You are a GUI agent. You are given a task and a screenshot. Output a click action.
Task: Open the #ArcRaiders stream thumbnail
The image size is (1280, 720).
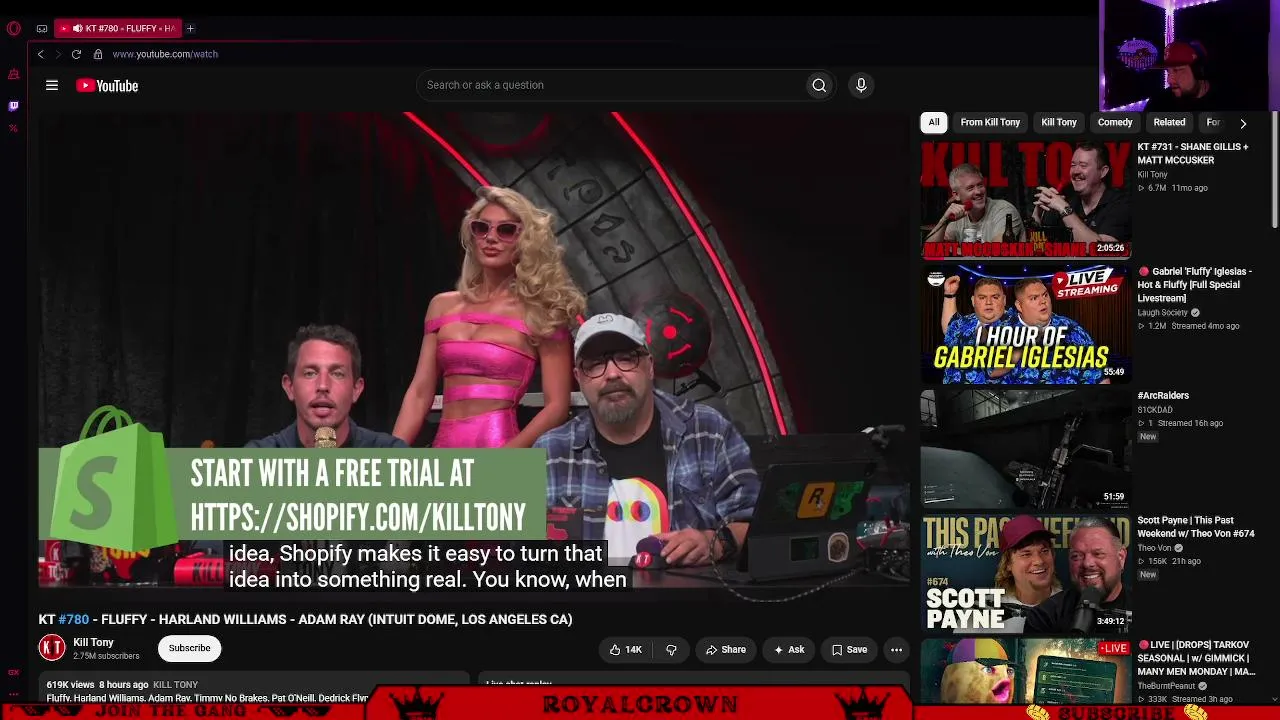coord(1026,449)
